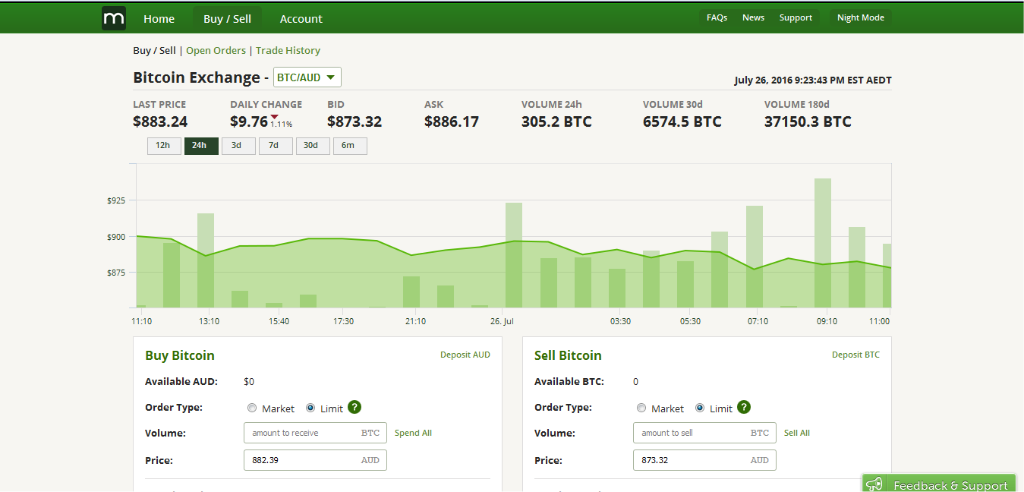Set chart range to 7d
Image resolution: width=1024 pixels, height=492 pixels.
tap(275, 146)
